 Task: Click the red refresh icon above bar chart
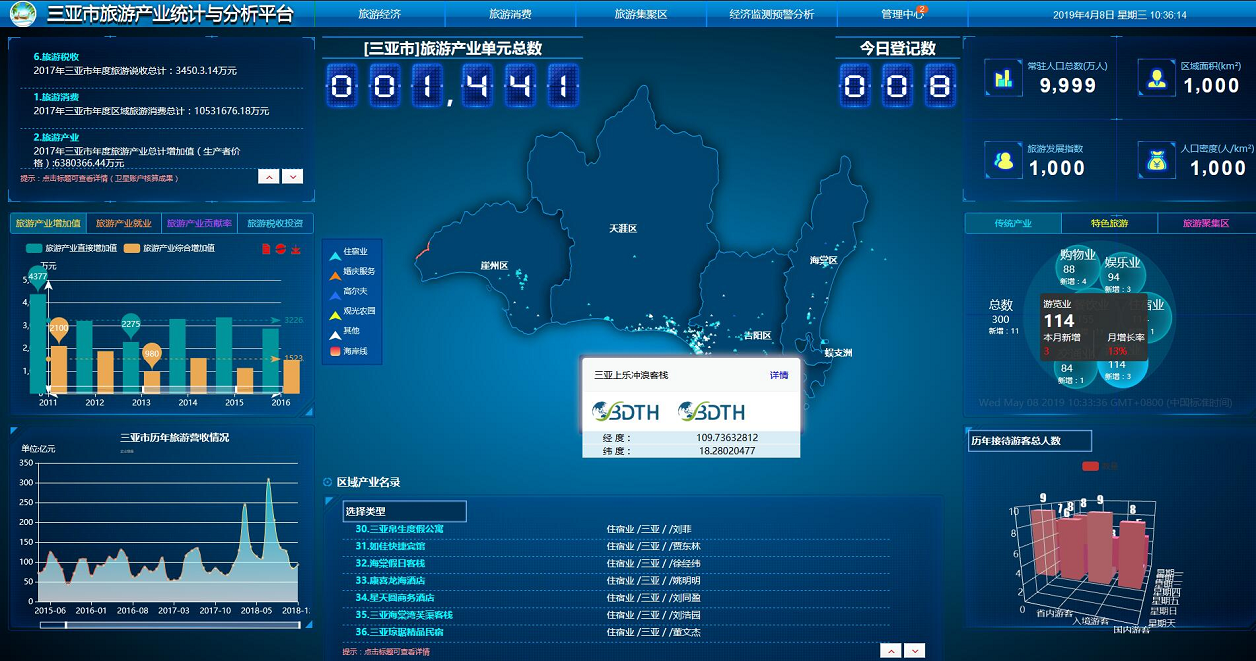[281, 248]
